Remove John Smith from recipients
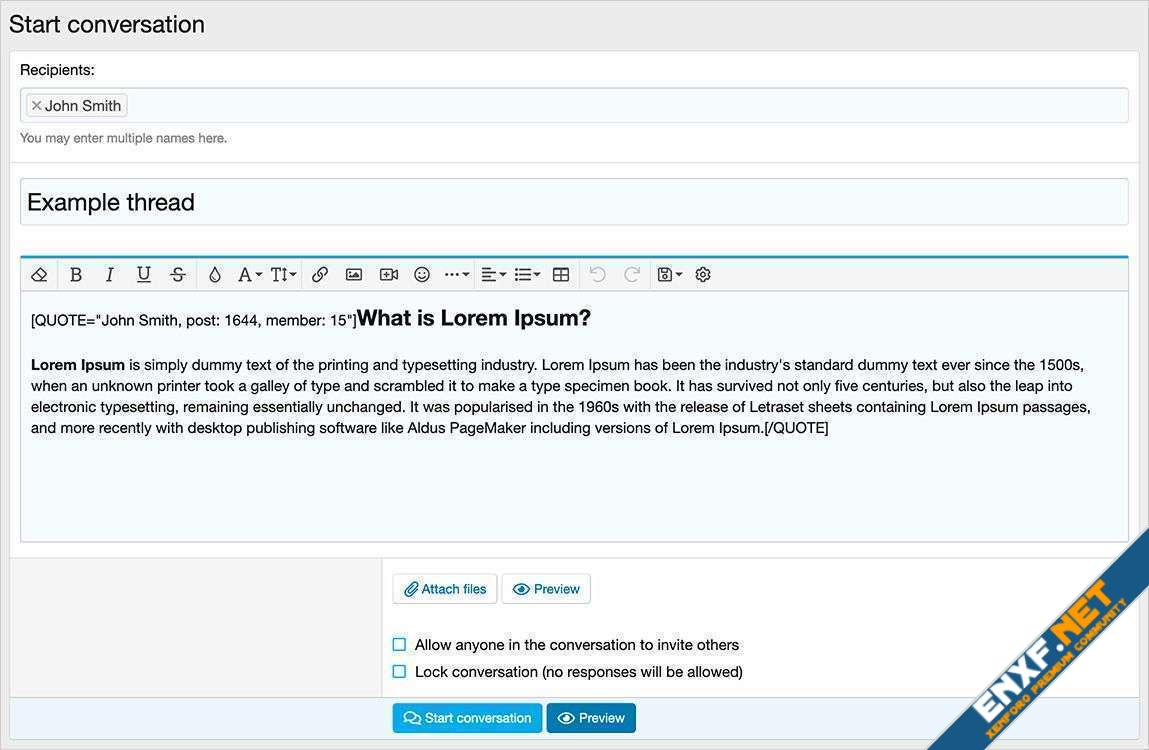The height and width of the screenshot is (750, 1149). tap(37, 106)
